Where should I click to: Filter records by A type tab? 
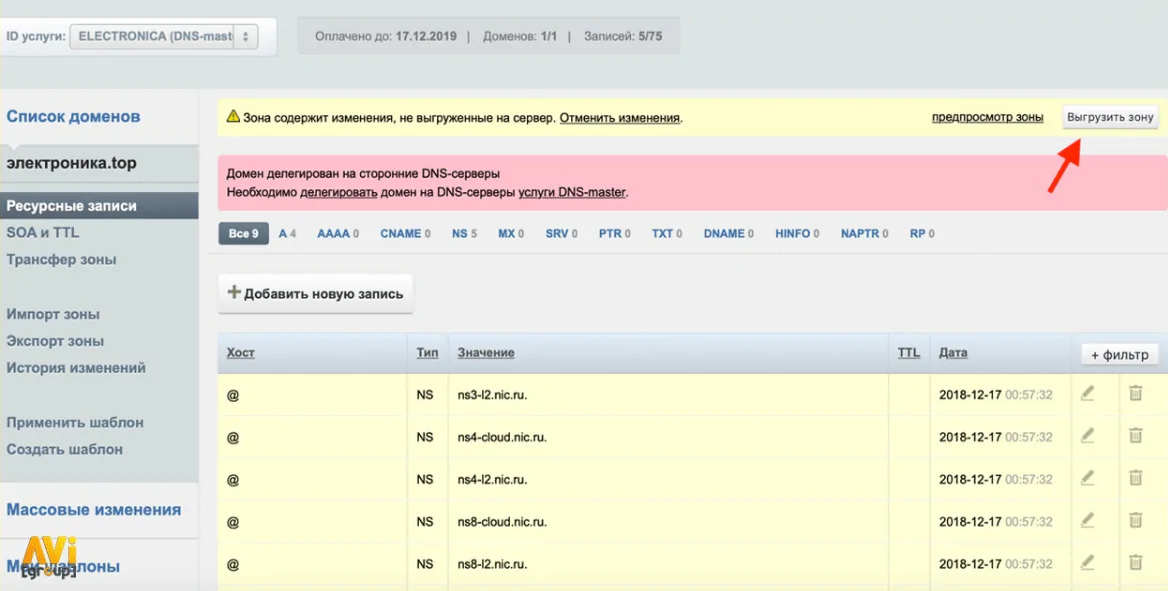(x=287, y=233)
